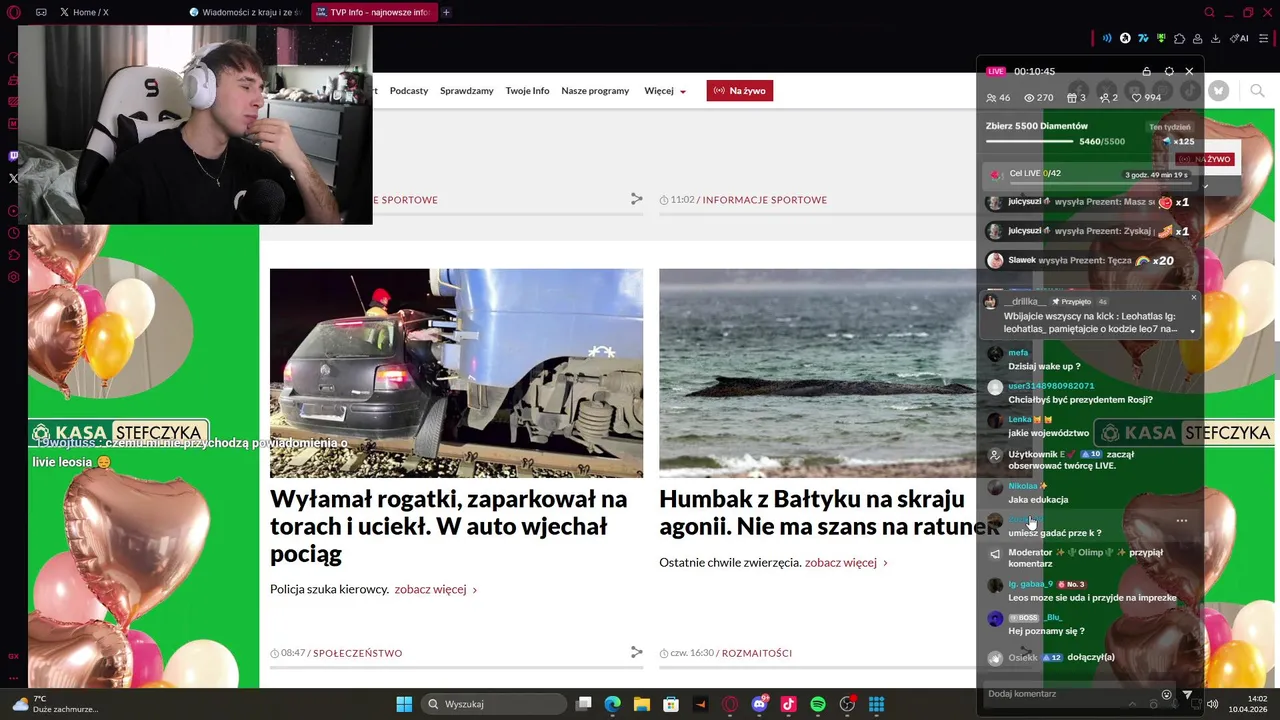Open the Twoje Info menu item
1280x720 pixels.
(527, 91)
